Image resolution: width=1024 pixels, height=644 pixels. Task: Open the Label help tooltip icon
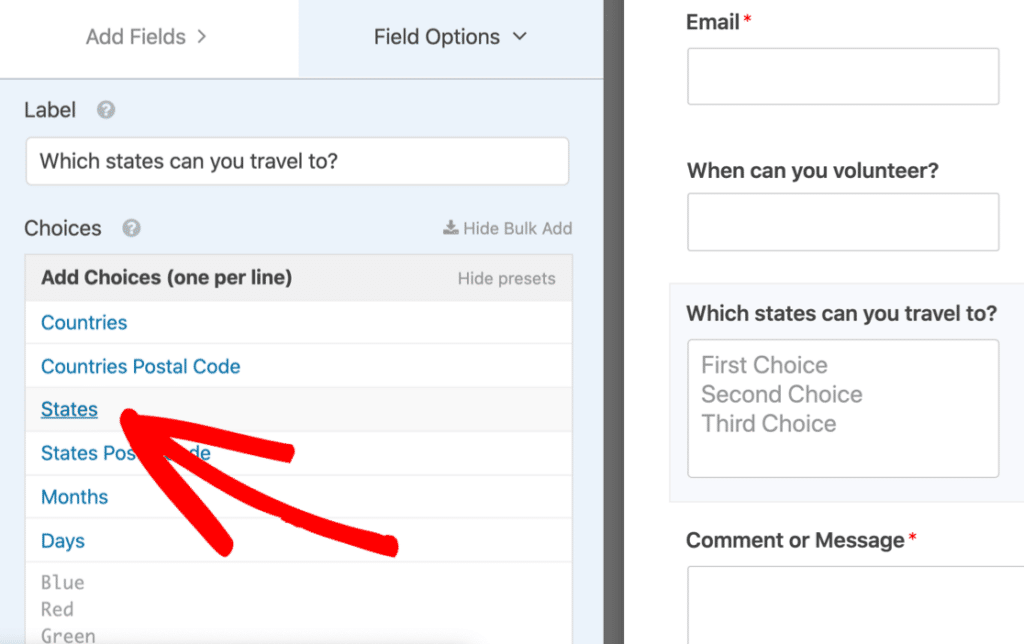106,110
